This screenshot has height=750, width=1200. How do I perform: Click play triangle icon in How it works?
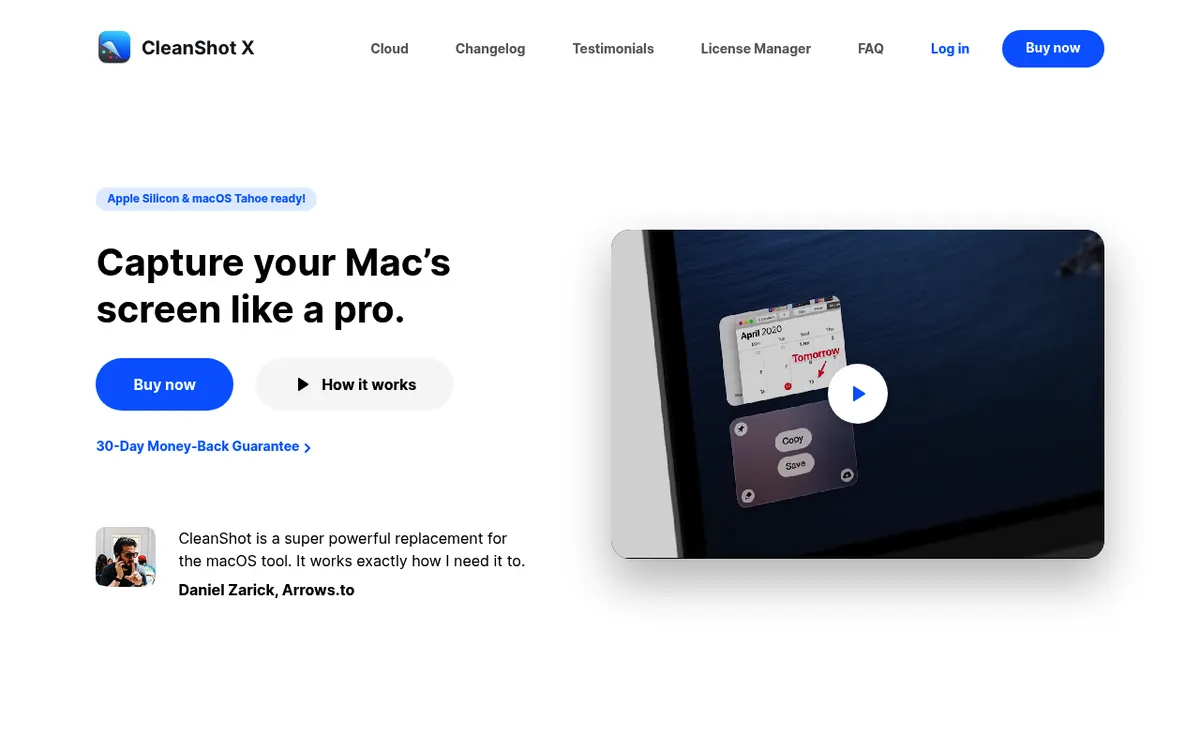pos(303,384)
